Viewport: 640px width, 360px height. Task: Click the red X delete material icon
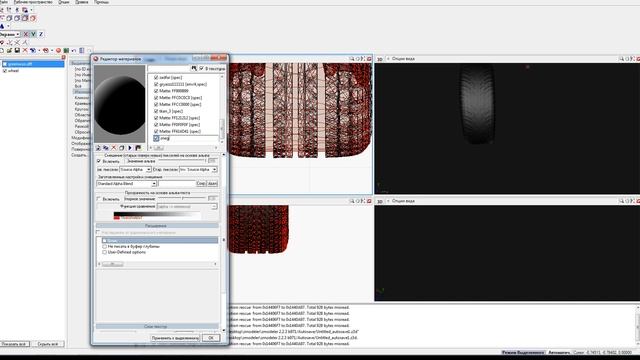pos(114,148)
